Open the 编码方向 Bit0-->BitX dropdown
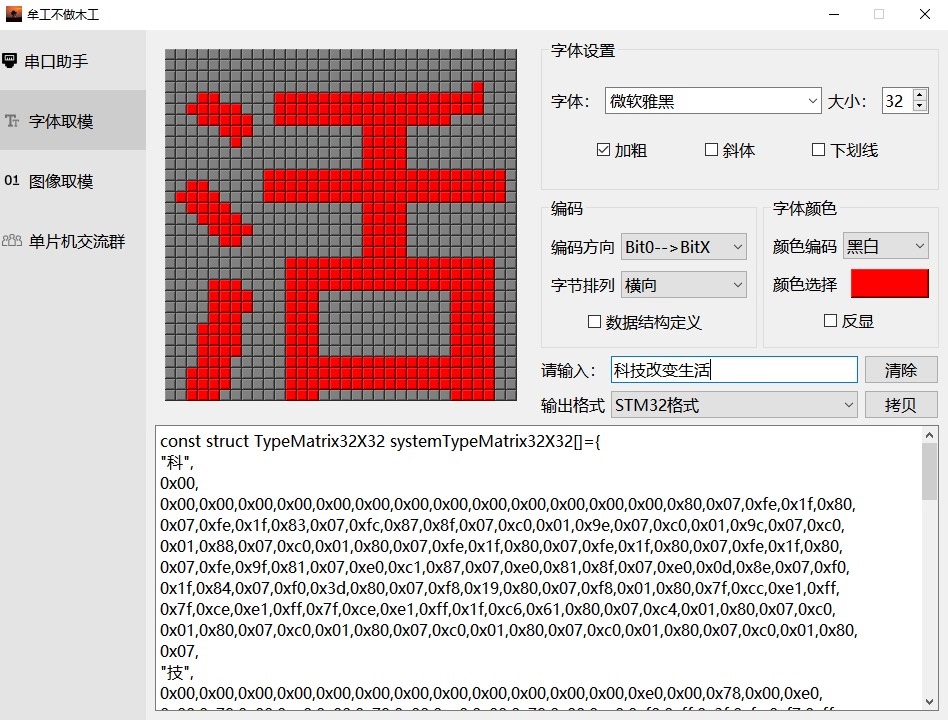This screenshot has width=948, height=720. (x=684, y=247)
